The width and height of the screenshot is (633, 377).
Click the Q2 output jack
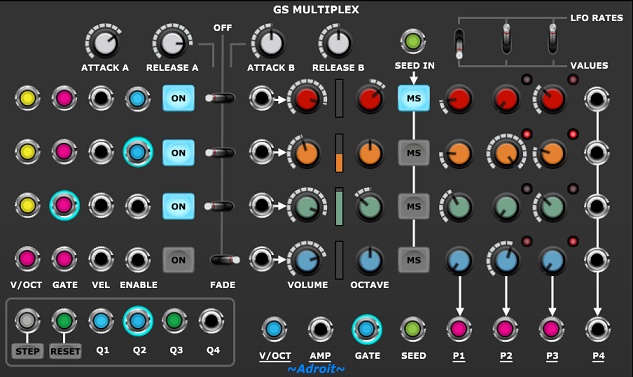pyautogui.click(x=138, y=321)
